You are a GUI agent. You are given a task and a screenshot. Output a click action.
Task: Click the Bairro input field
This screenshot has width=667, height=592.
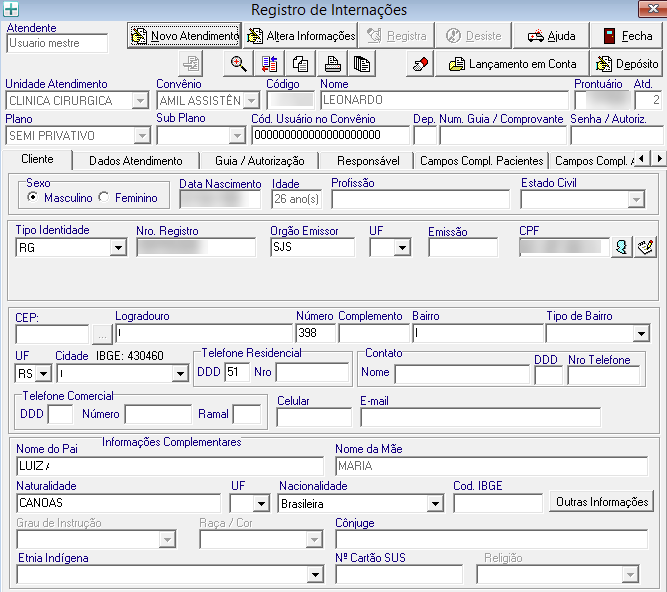point(478,333)
